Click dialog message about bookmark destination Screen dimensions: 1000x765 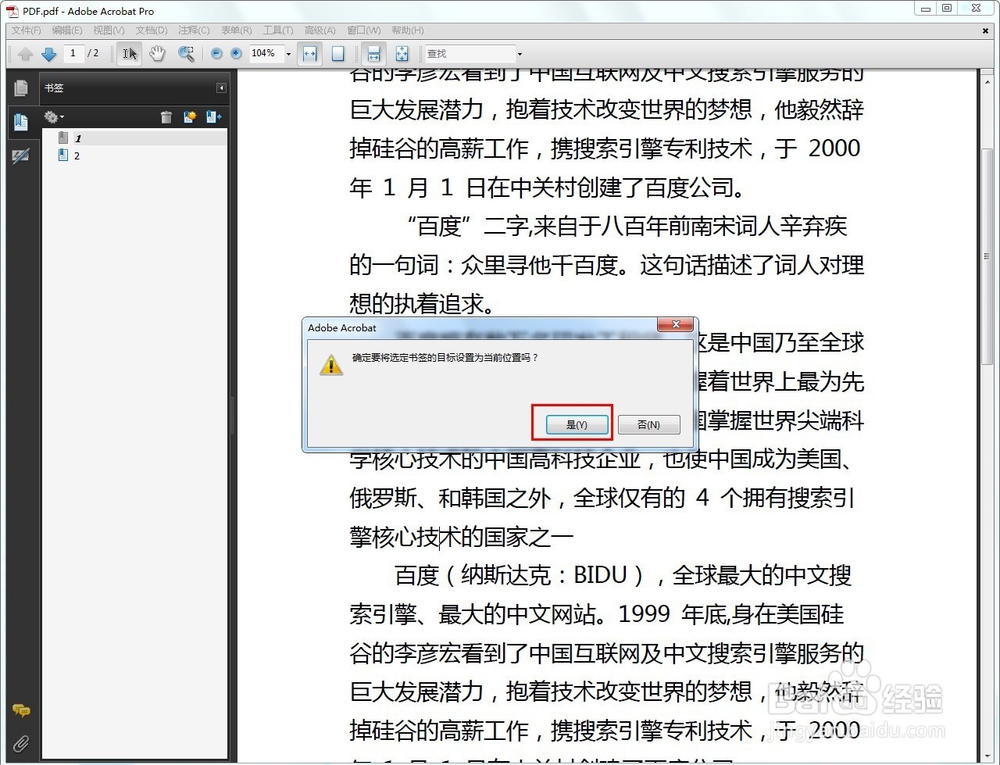(x=445, y=358)
